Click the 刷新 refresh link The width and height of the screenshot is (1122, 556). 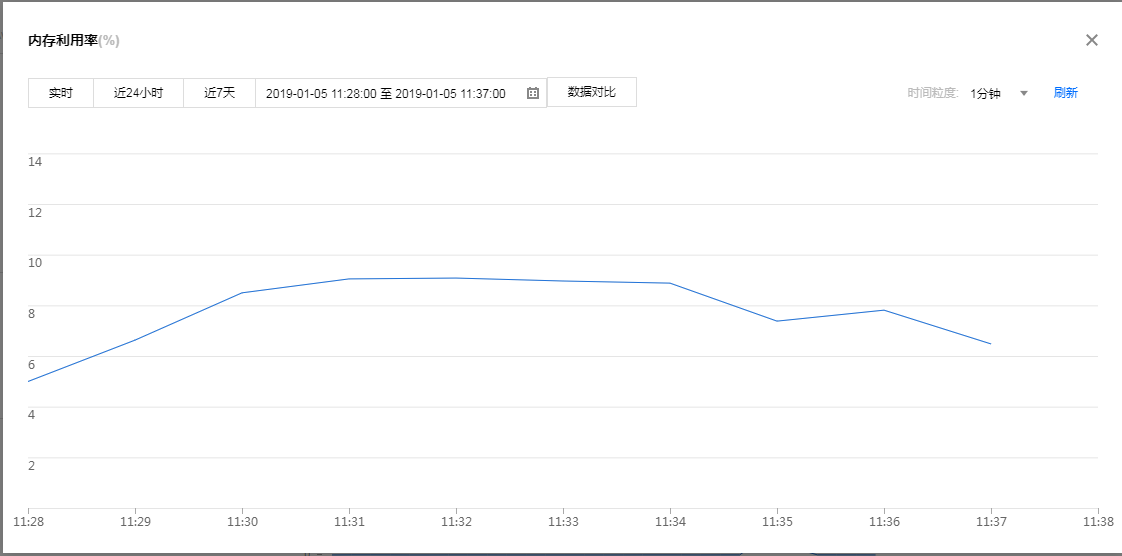[1065, 93]
